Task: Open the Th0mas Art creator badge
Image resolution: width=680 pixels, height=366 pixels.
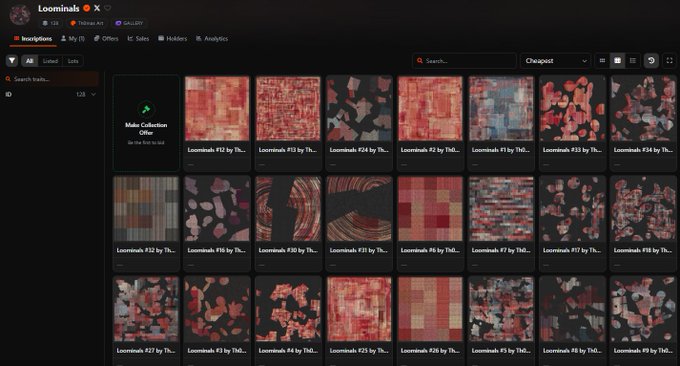Action: click(87, 23)
